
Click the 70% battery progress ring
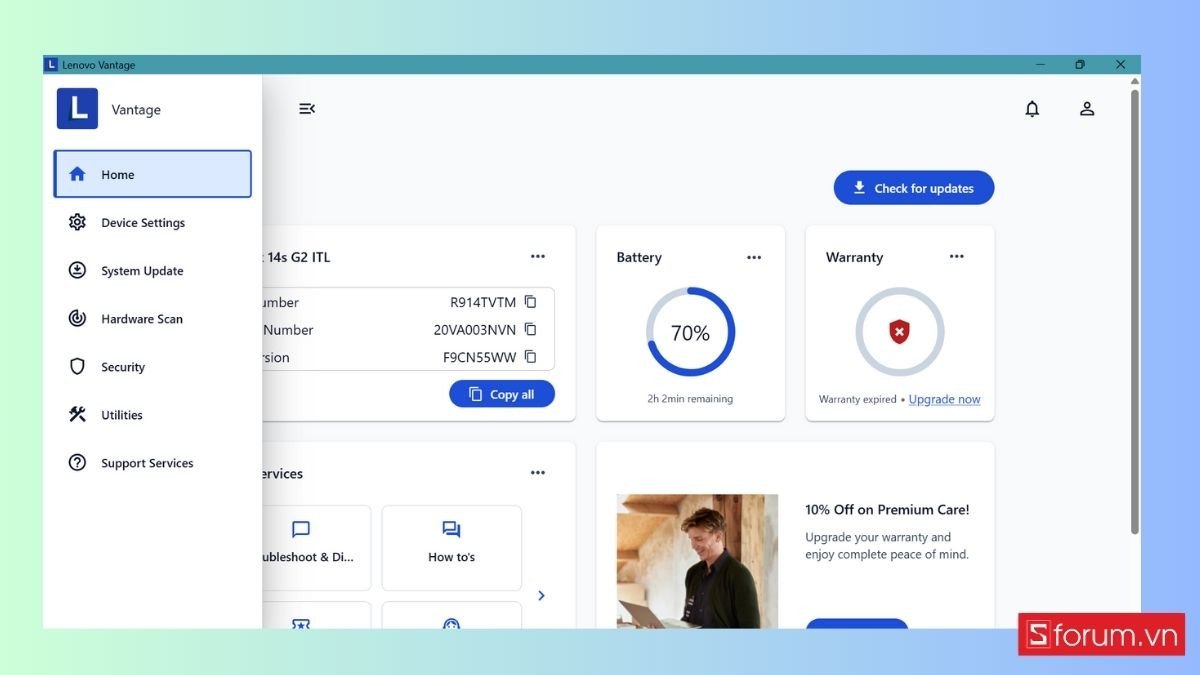[x=690, y=332]
